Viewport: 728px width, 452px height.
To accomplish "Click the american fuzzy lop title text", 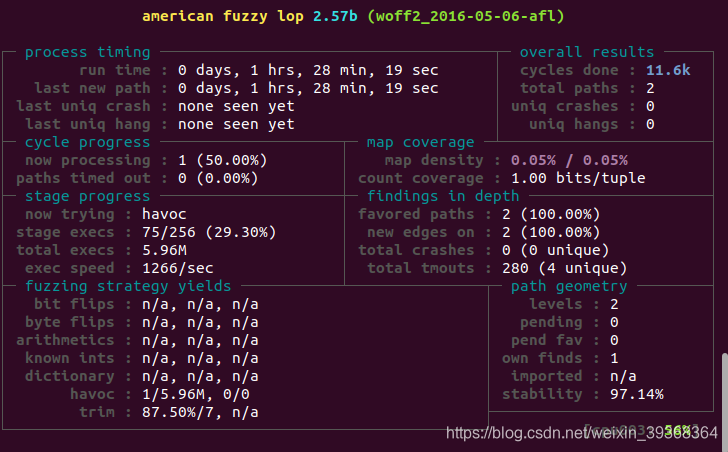I will [x=222, y=17].
